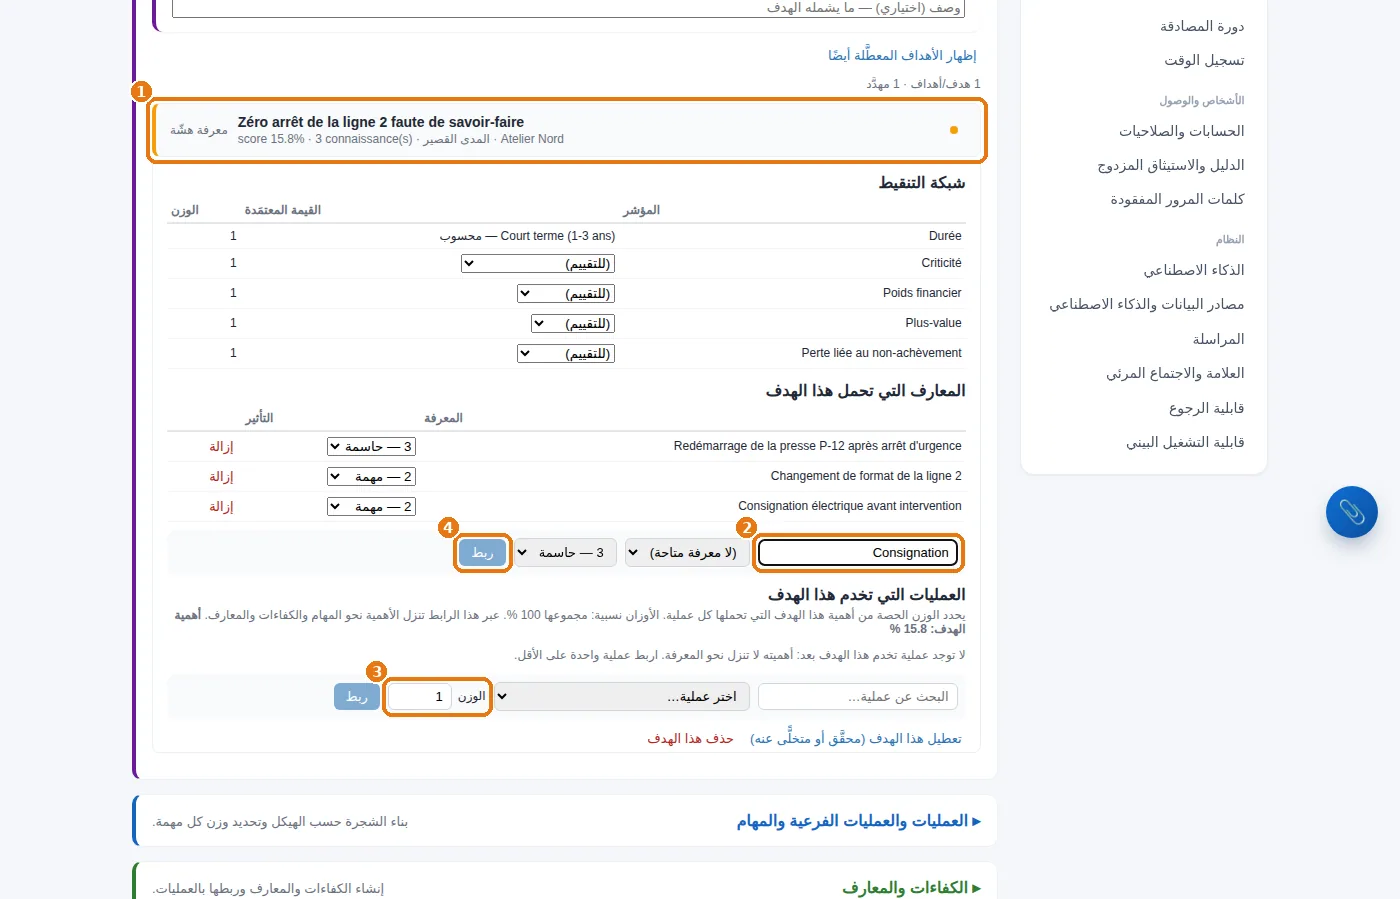Open the knowledge selector showing لا معرفة متاحة
Image resolution: width=1400 pixels, height=899 pixels.
pyautogui.click(x=685, y=552)
